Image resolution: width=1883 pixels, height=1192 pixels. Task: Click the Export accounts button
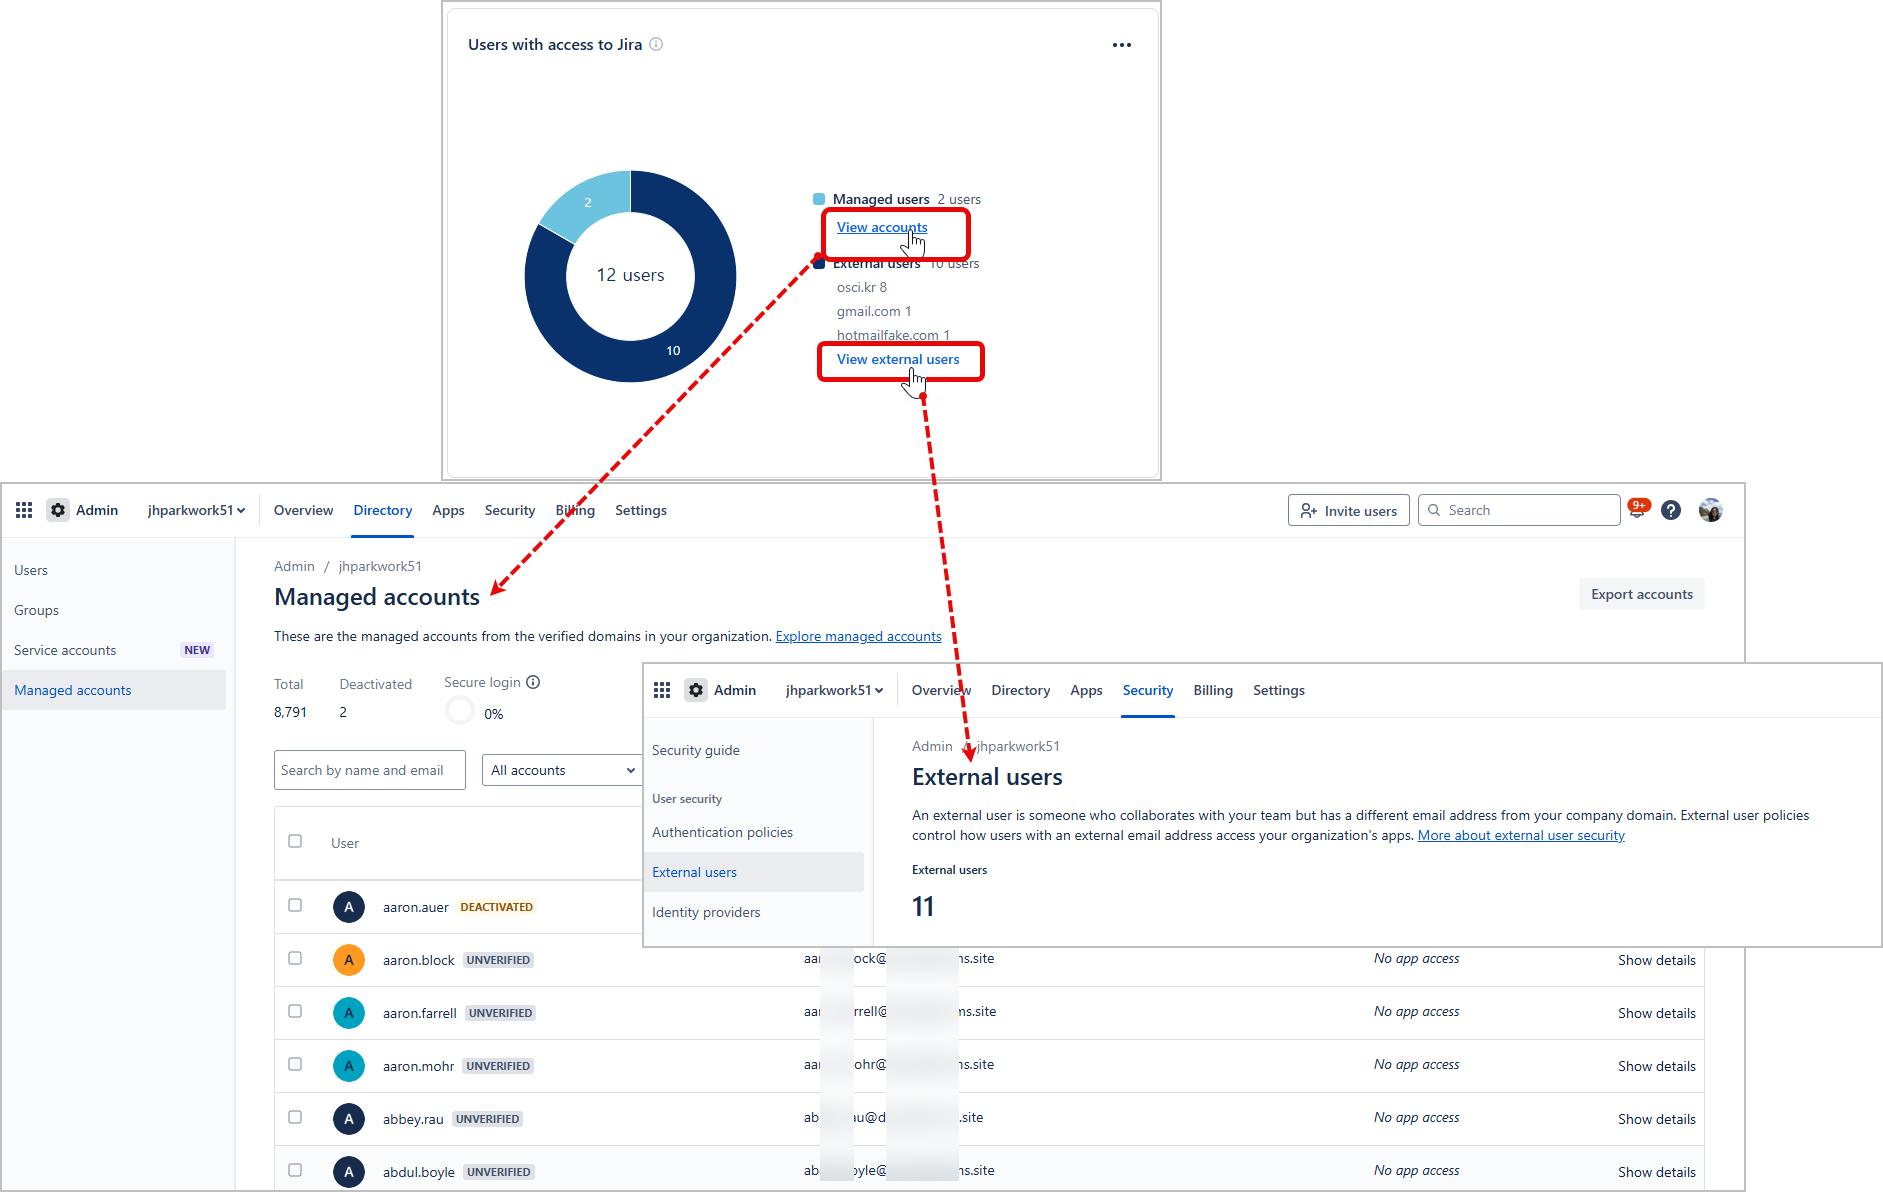tap(1642, 594)
